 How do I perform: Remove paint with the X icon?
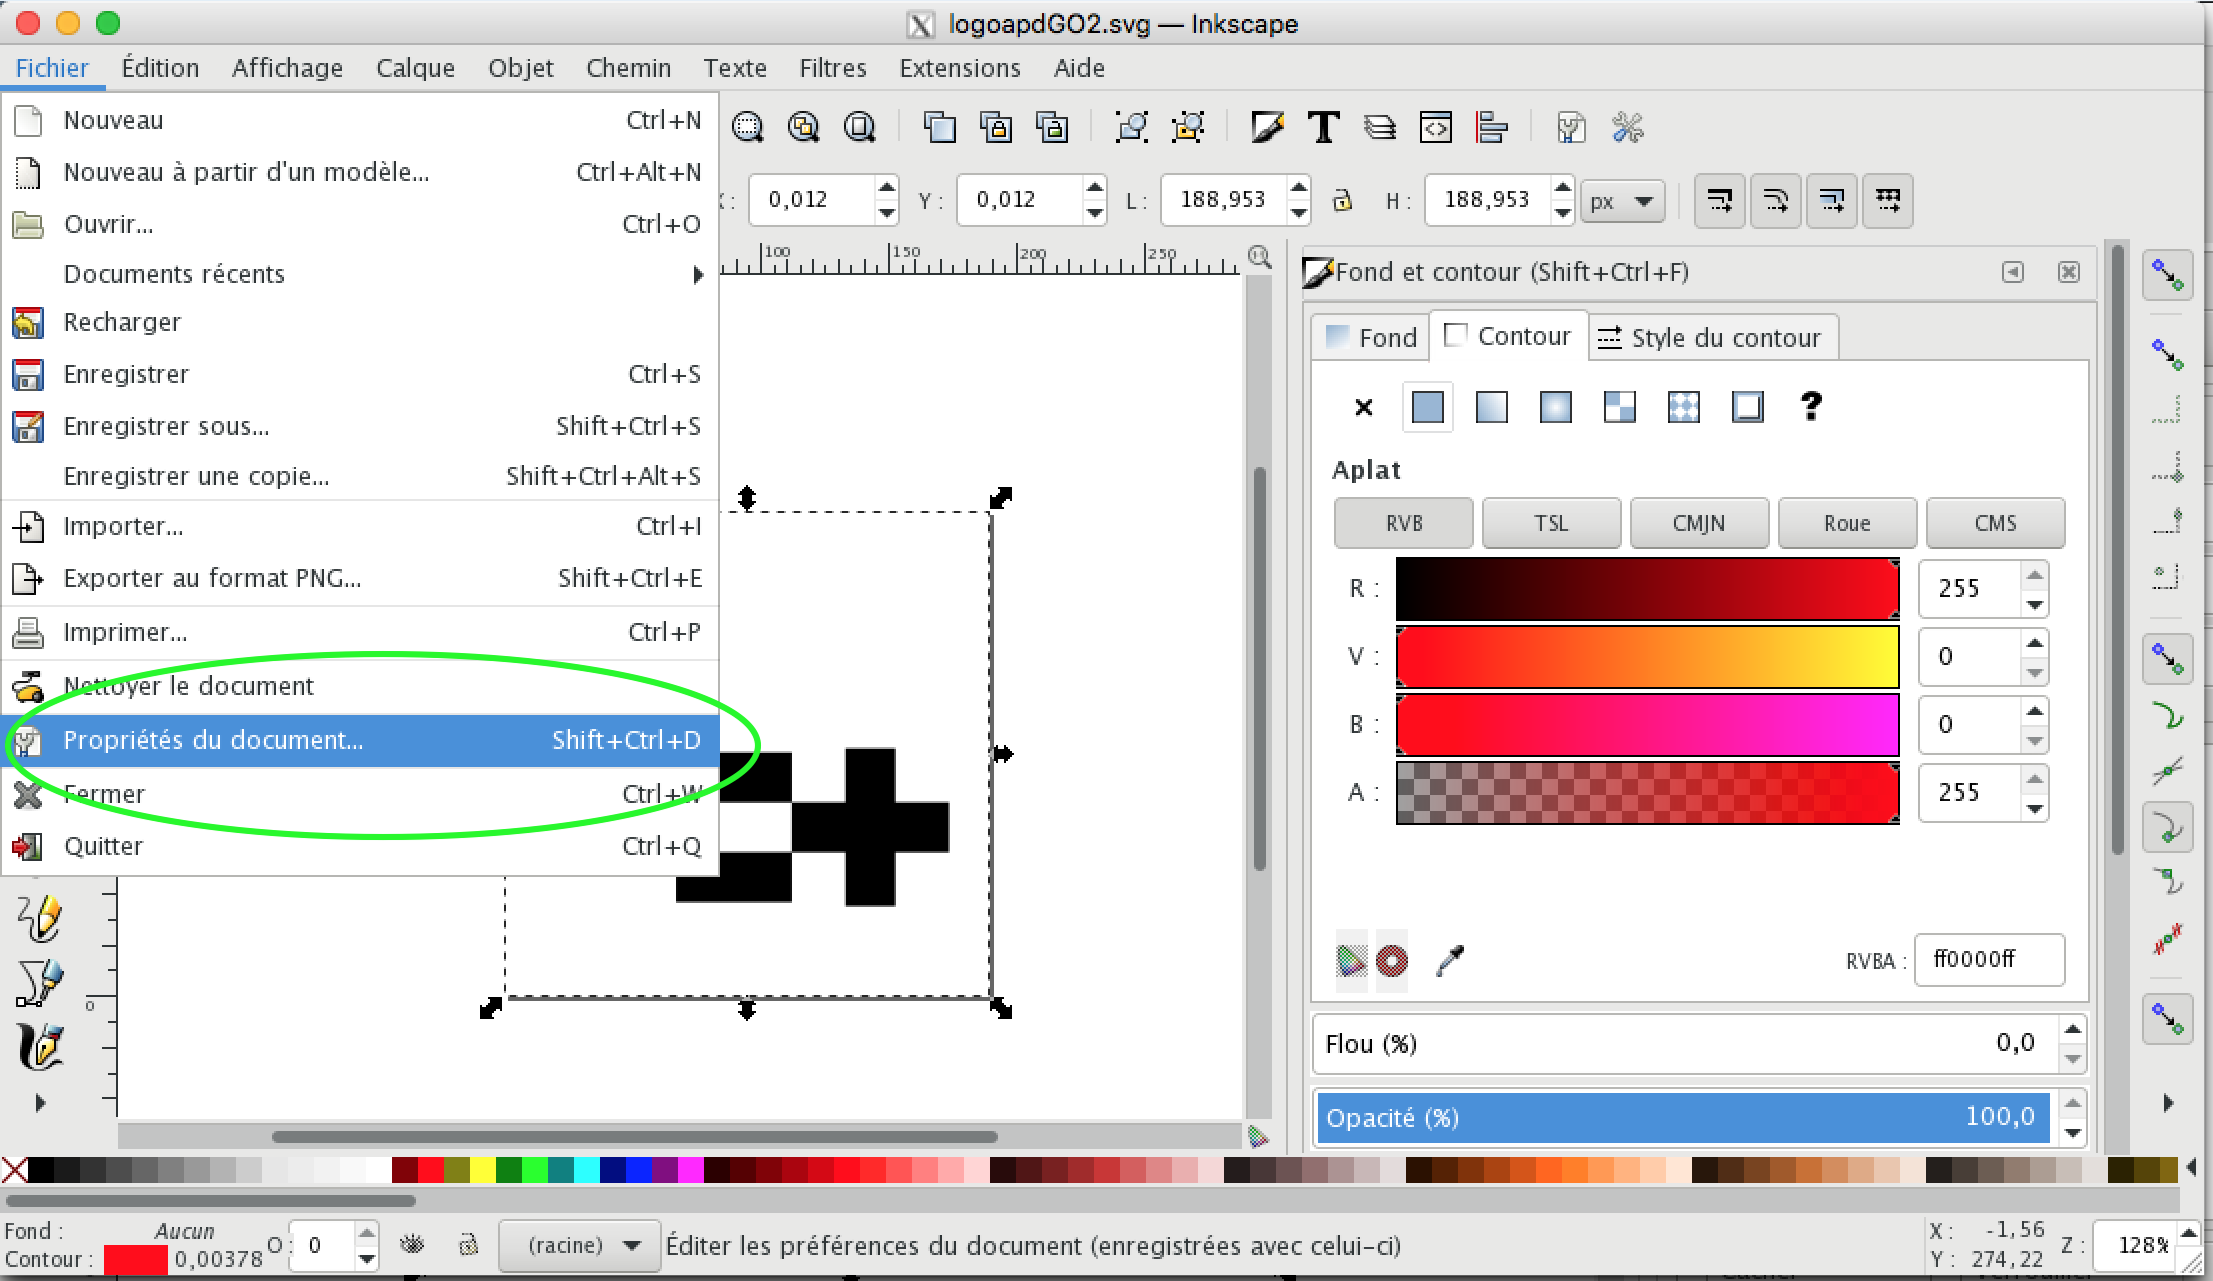coord(1363,407)
